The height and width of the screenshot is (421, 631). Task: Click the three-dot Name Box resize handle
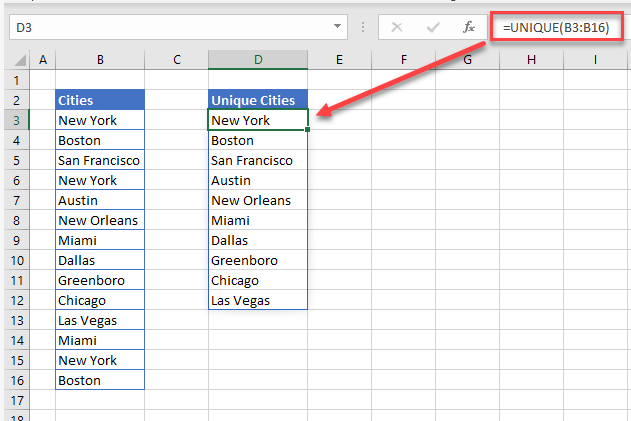click(364, 27)
